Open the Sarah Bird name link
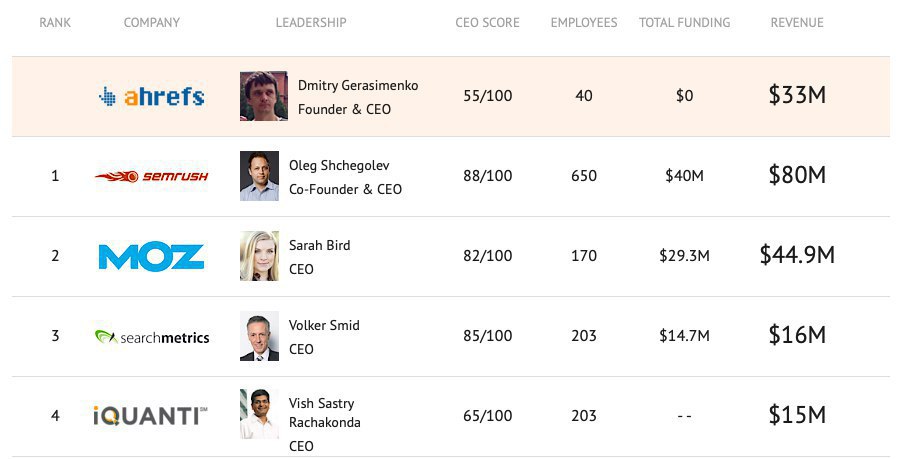The image size is (904, 459). [319, 245]
